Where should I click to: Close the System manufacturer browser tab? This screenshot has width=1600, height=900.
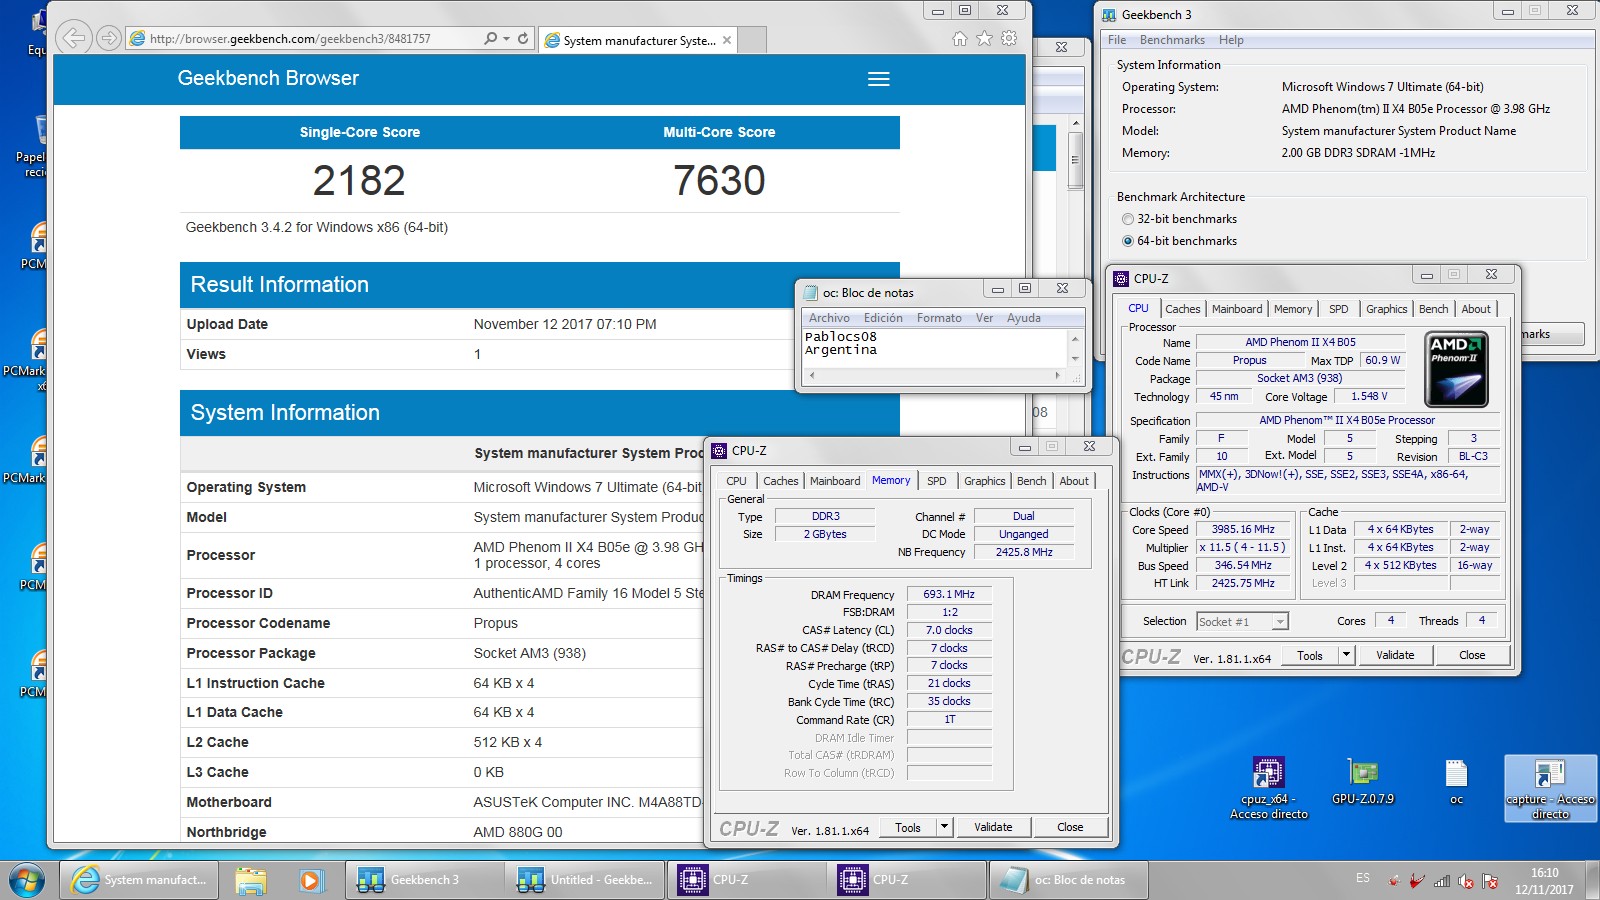(727, 40)
